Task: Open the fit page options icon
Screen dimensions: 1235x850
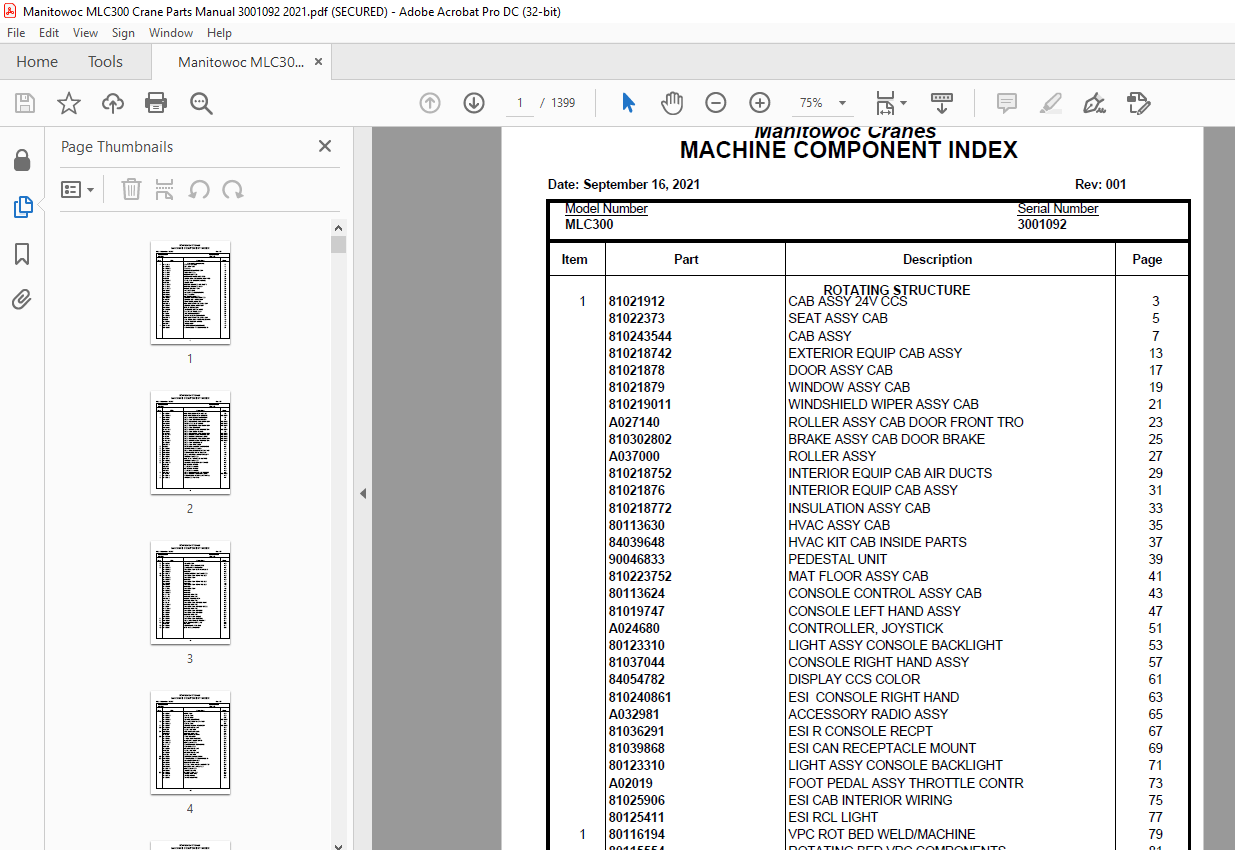Action: (890, 103)
